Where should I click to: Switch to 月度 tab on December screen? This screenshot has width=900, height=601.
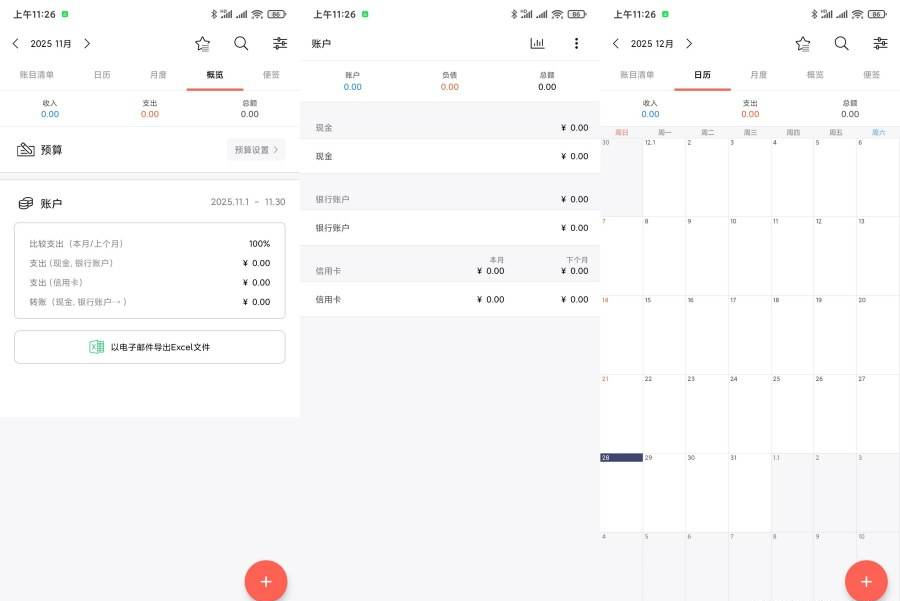coord(759,75)
